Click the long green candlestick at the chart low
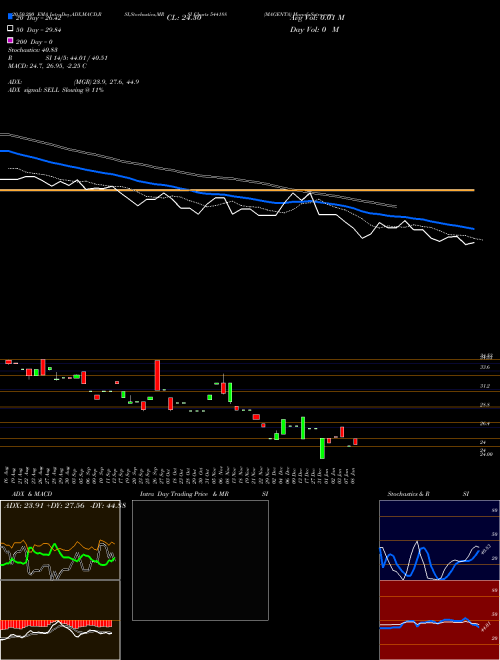 tap(322, 448)
